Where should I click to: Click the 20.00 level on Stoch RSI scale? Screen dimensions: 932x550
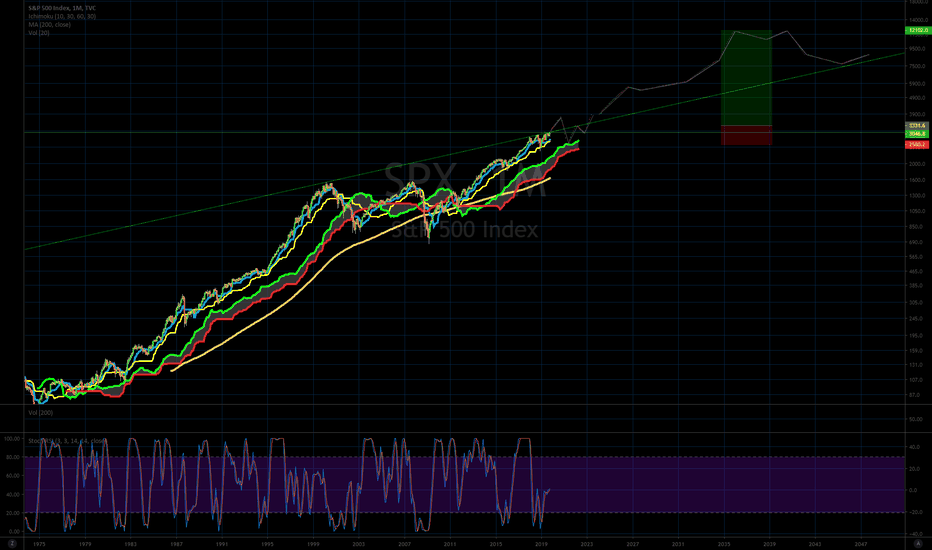(12, 513)
